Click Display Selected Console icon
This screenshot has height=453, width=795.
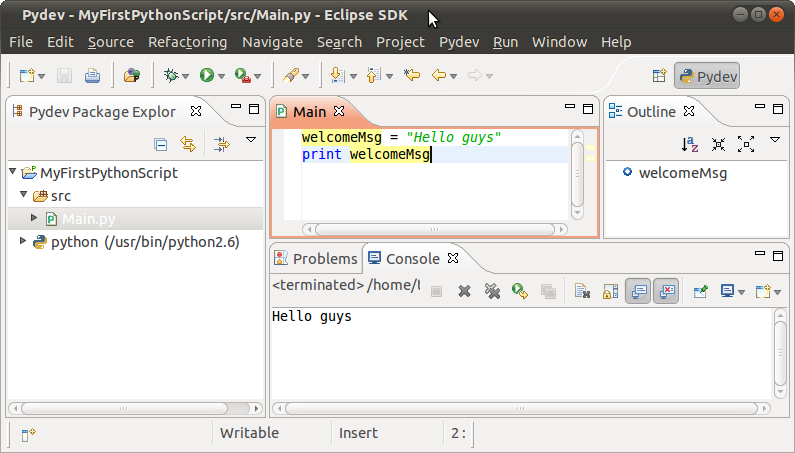(728, 291)
